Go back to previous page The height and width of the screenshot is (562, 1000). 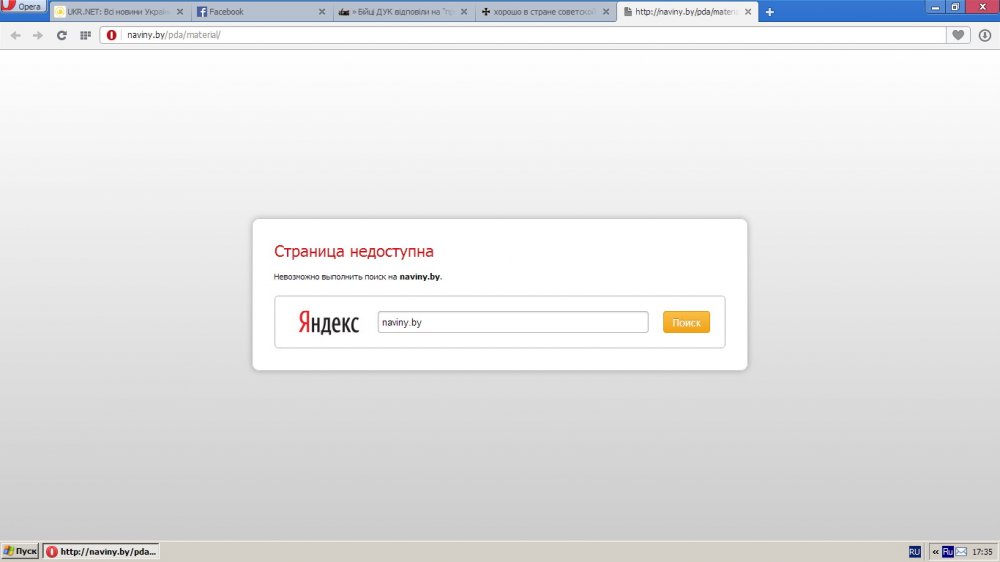pyautogui.click(x=15, y=35)
